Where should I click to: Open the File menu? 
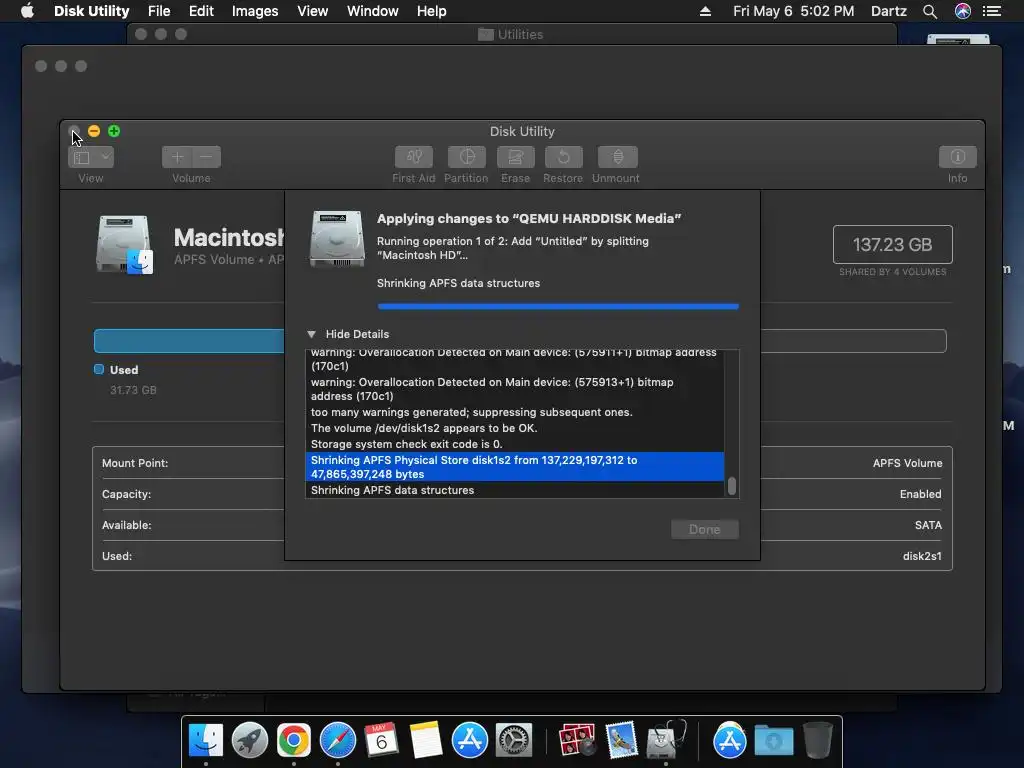pyautogui.click(x=159, y=11)
